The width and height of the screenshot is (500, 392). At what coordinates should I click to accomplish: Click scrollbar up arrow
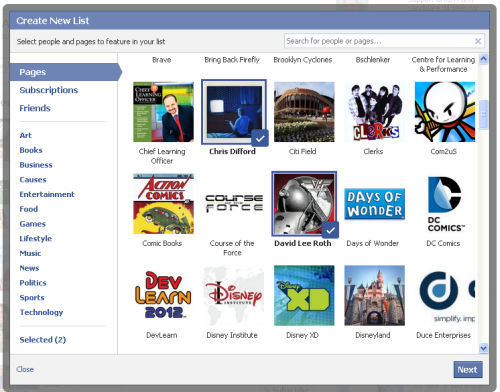(483, 59)
